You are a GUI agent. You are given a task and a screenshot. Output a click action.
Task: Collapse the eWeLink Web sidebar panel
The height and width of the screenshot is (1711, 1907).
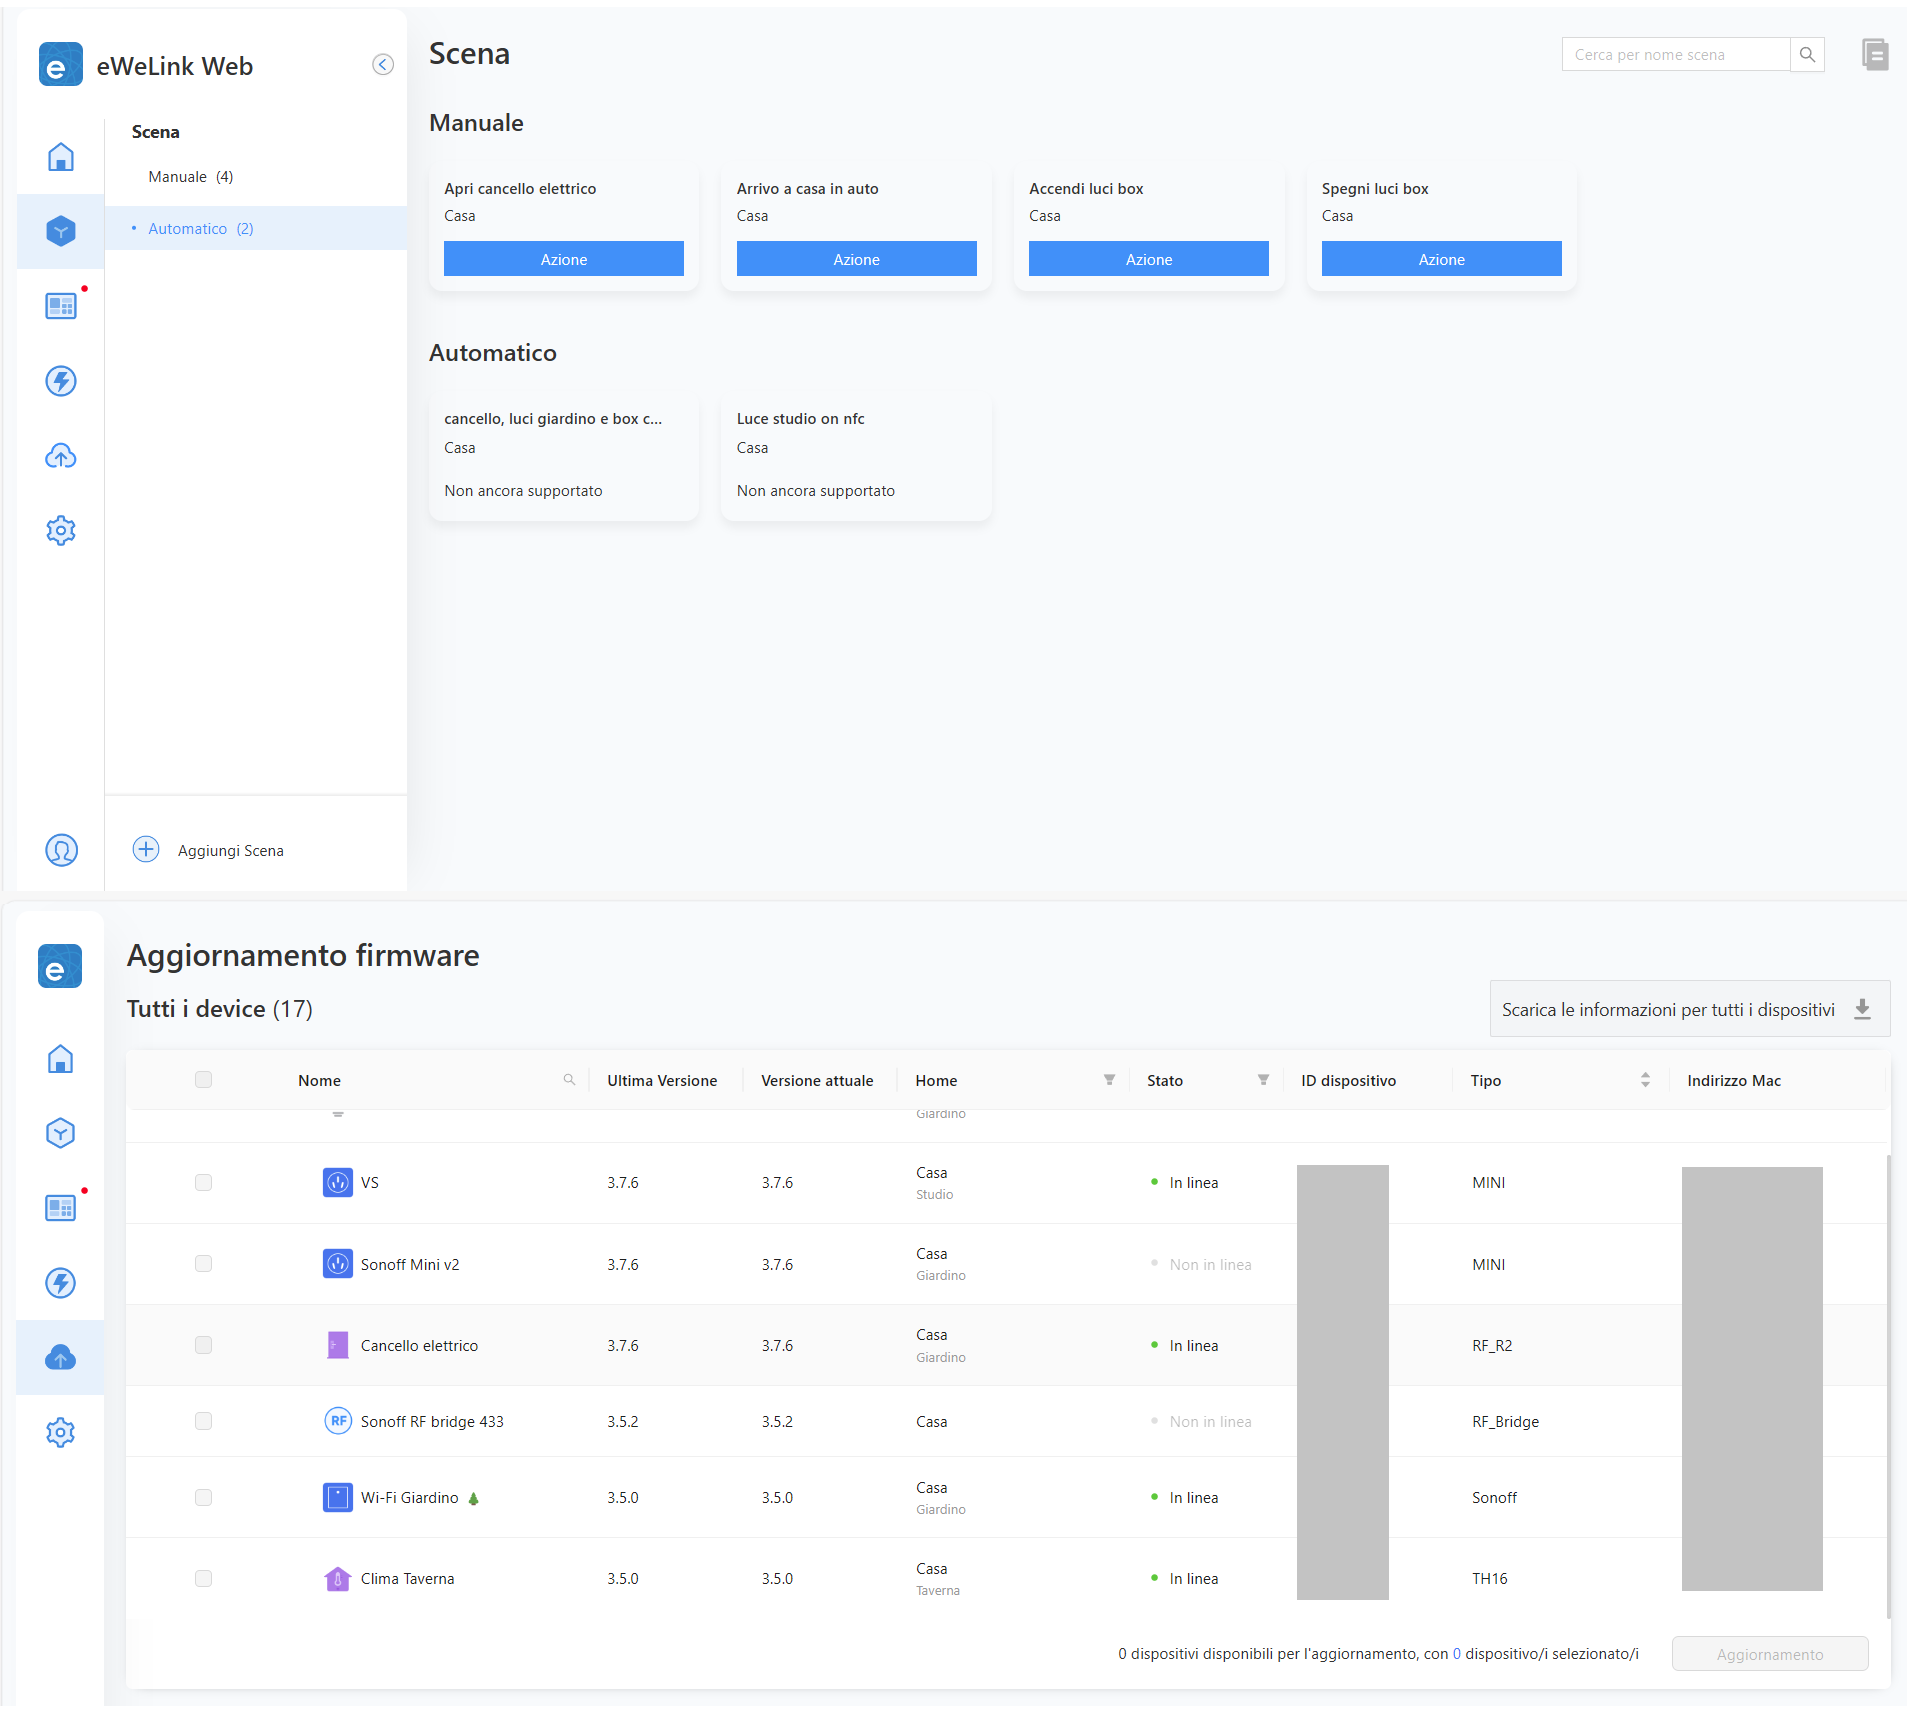pyautogui.click(x=382, y=65)
